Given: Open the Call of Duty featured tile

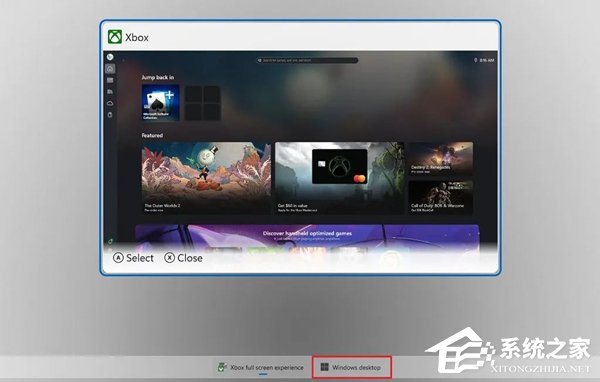Looking at the screenshot, I should click(x=440, y=197).
